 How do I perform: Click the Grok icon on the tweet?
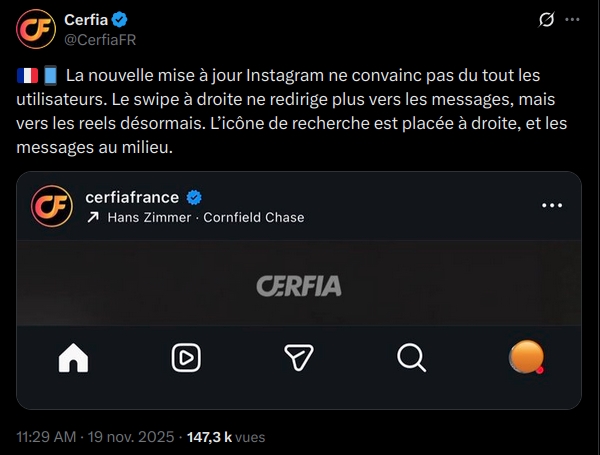pos(547,20)
